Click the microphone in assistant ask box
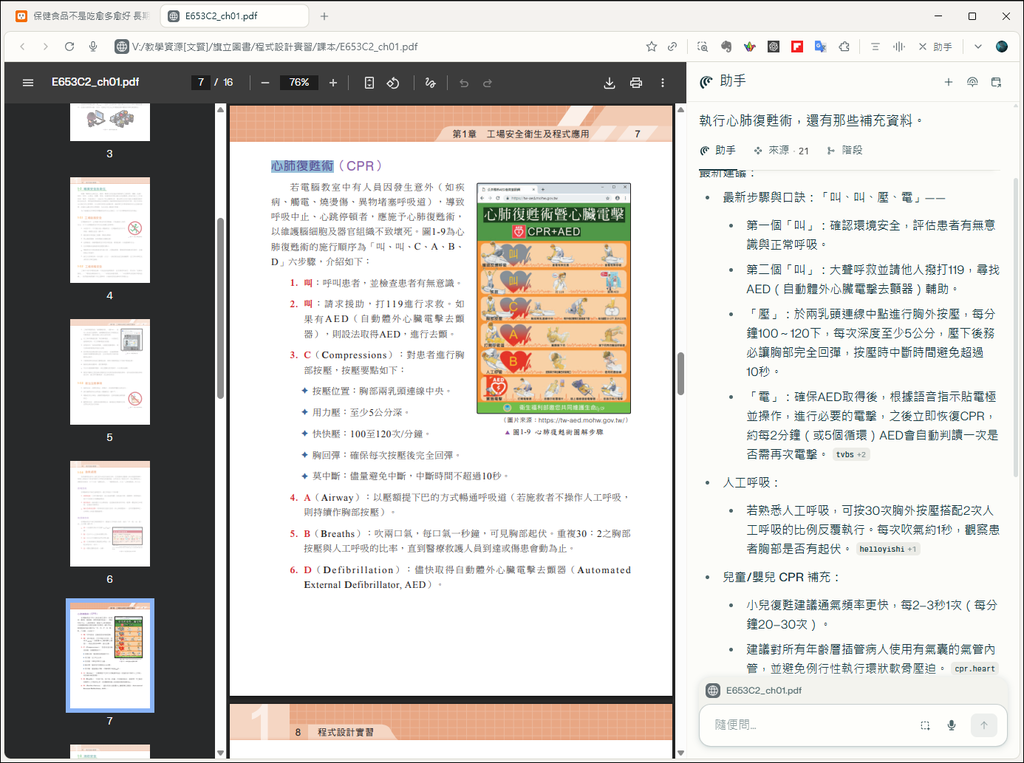This screenshot has height=763, width=1024. point(952,725)
